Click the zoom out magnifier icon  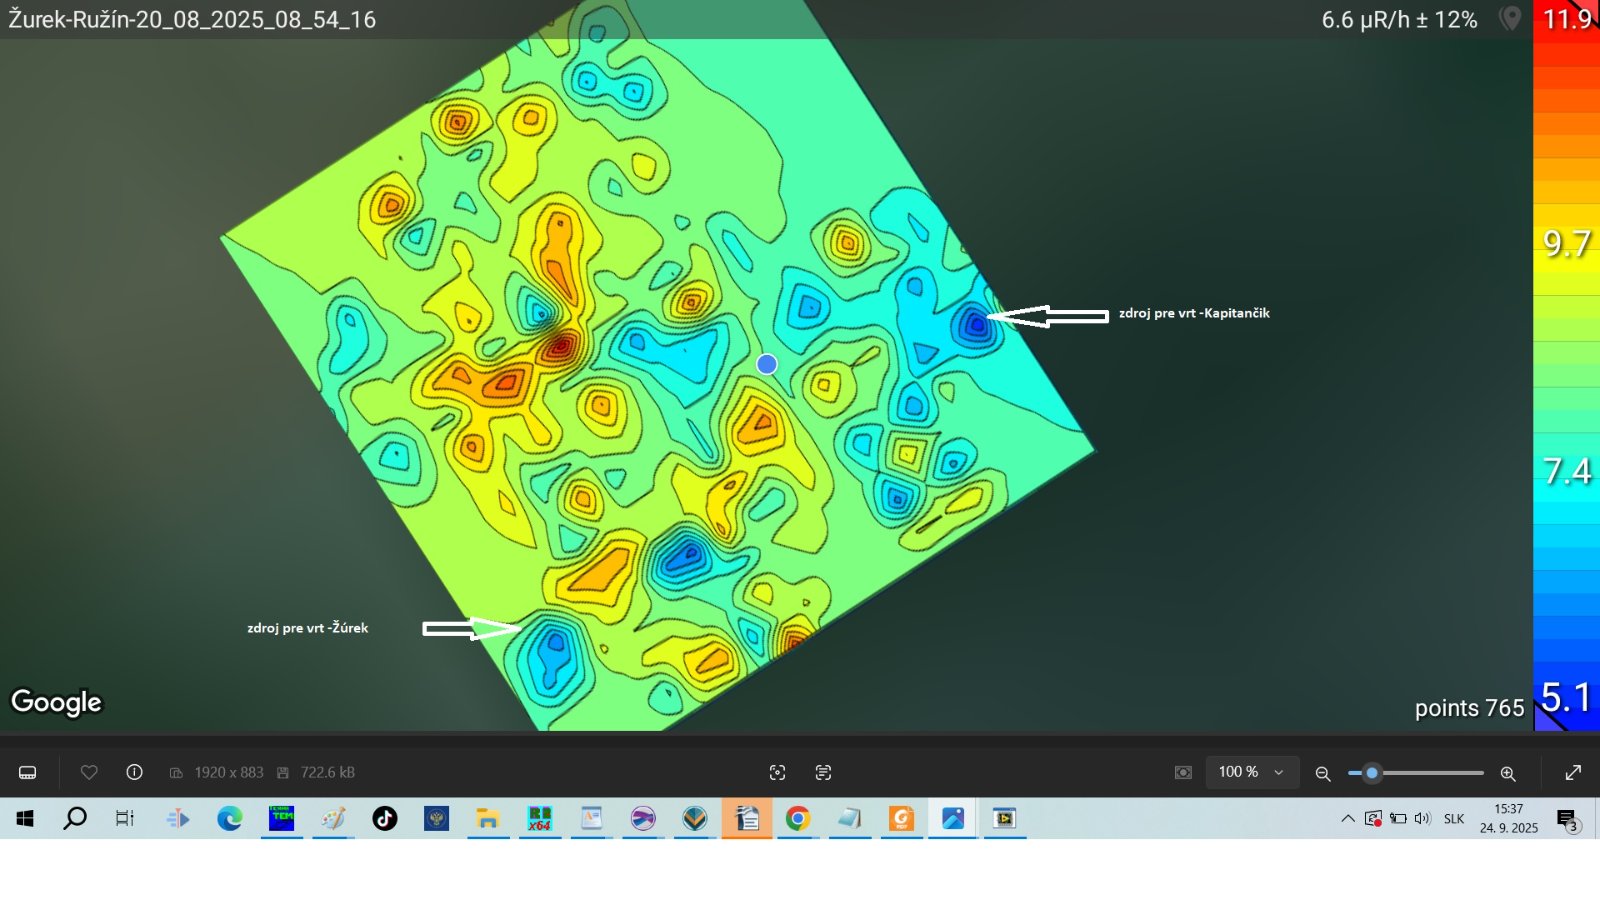click(x=1322, y=773)
